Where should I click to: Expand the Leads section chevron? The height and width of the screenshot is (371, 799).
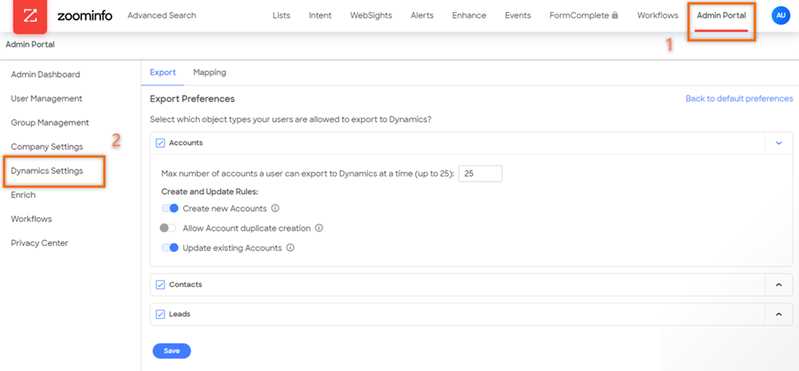tap(779, 314)
